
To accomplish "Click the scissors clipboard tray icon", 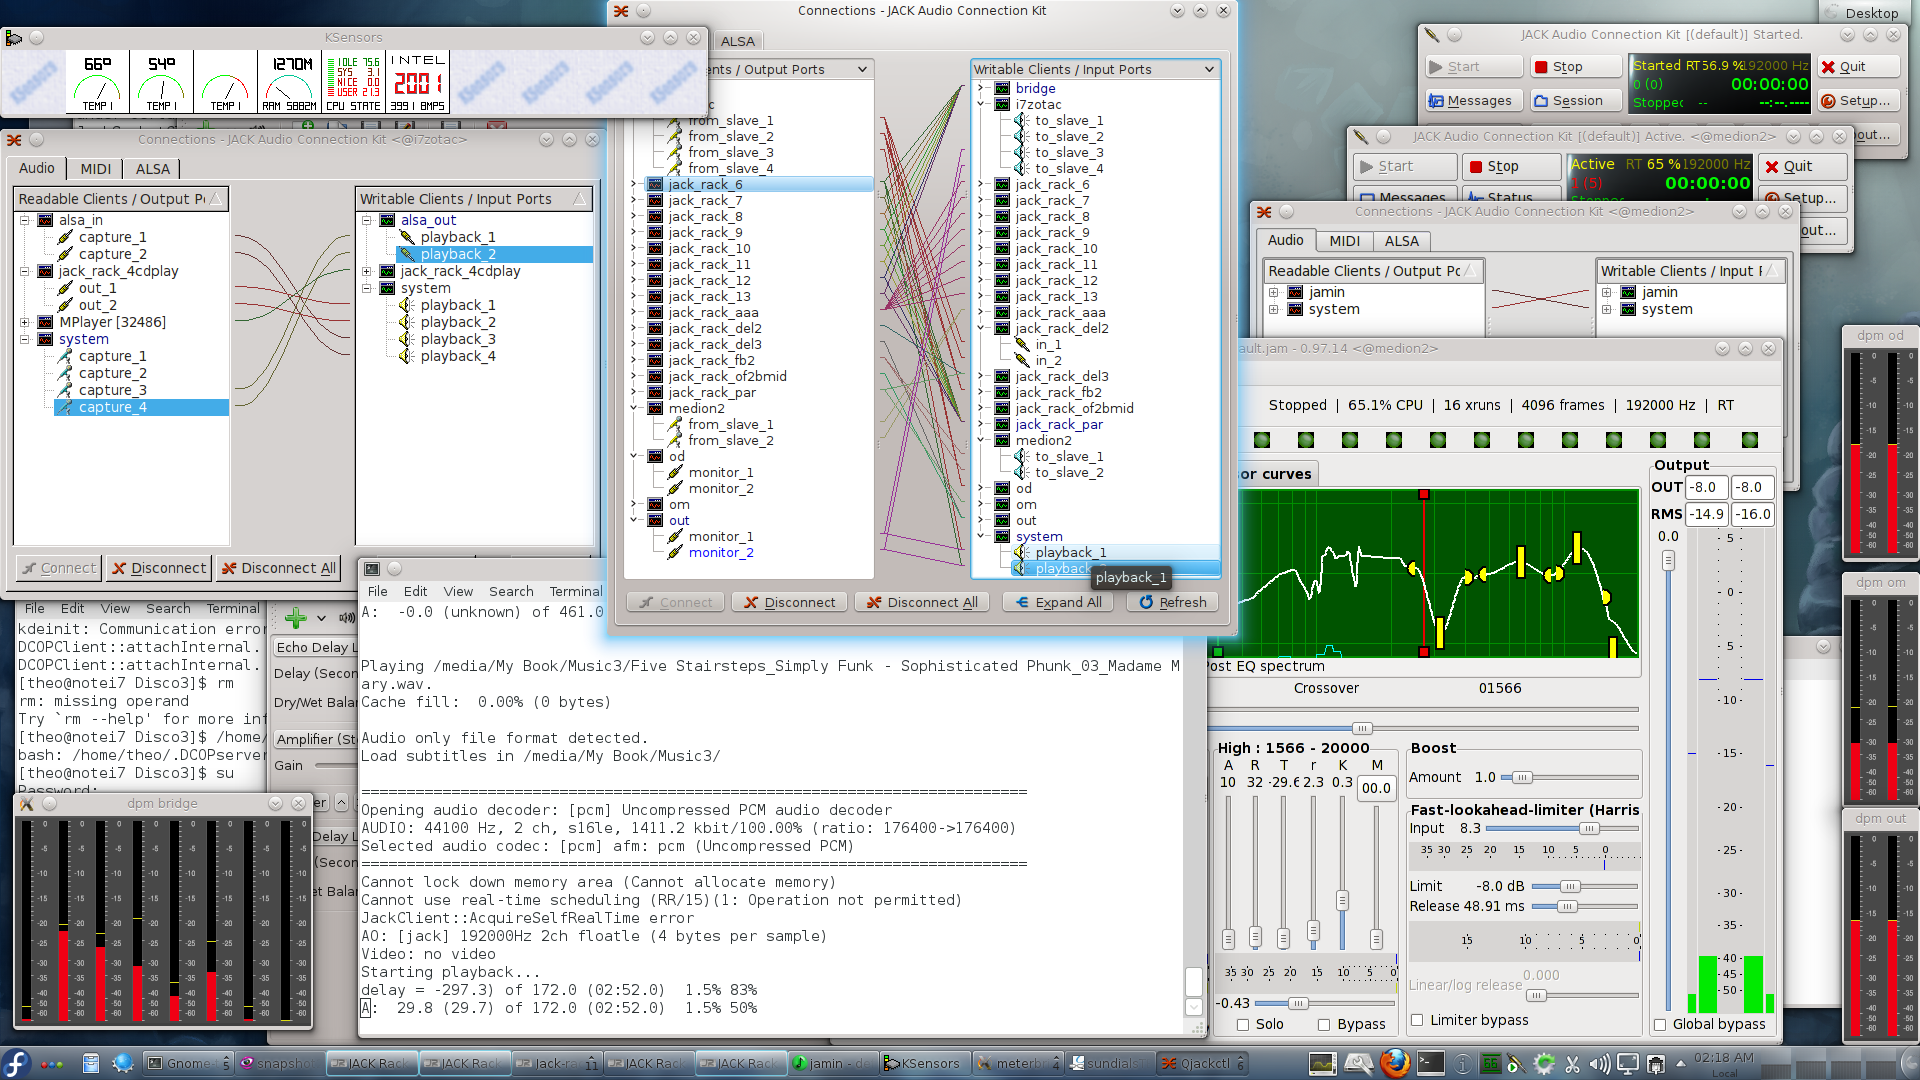I will [1572, 1064].
